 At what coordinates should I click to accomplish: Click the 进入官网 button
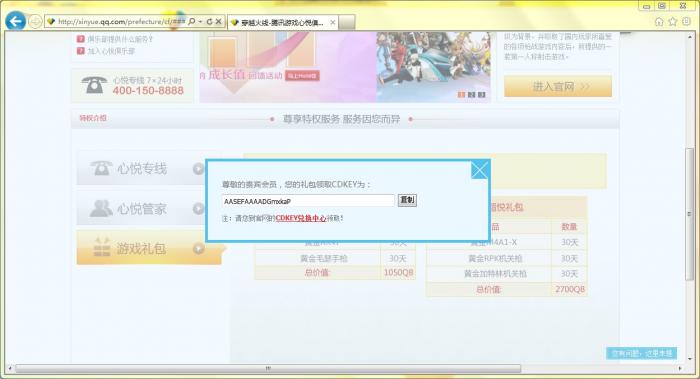[x=558, y=86]
